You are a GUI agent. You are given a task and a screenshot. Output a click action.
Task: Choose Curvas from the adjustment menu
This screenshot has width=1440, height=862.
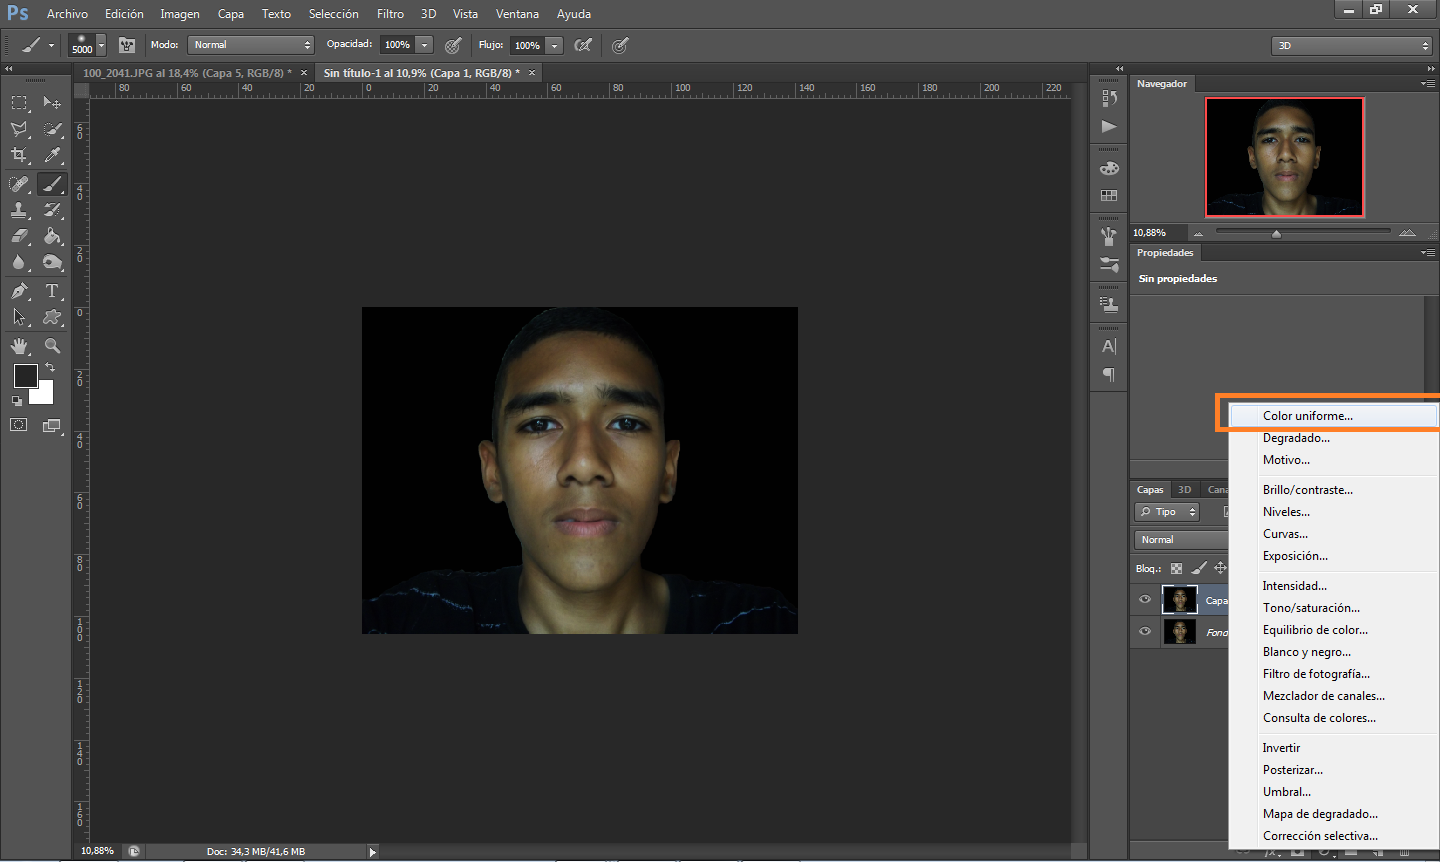(1334, 534)
